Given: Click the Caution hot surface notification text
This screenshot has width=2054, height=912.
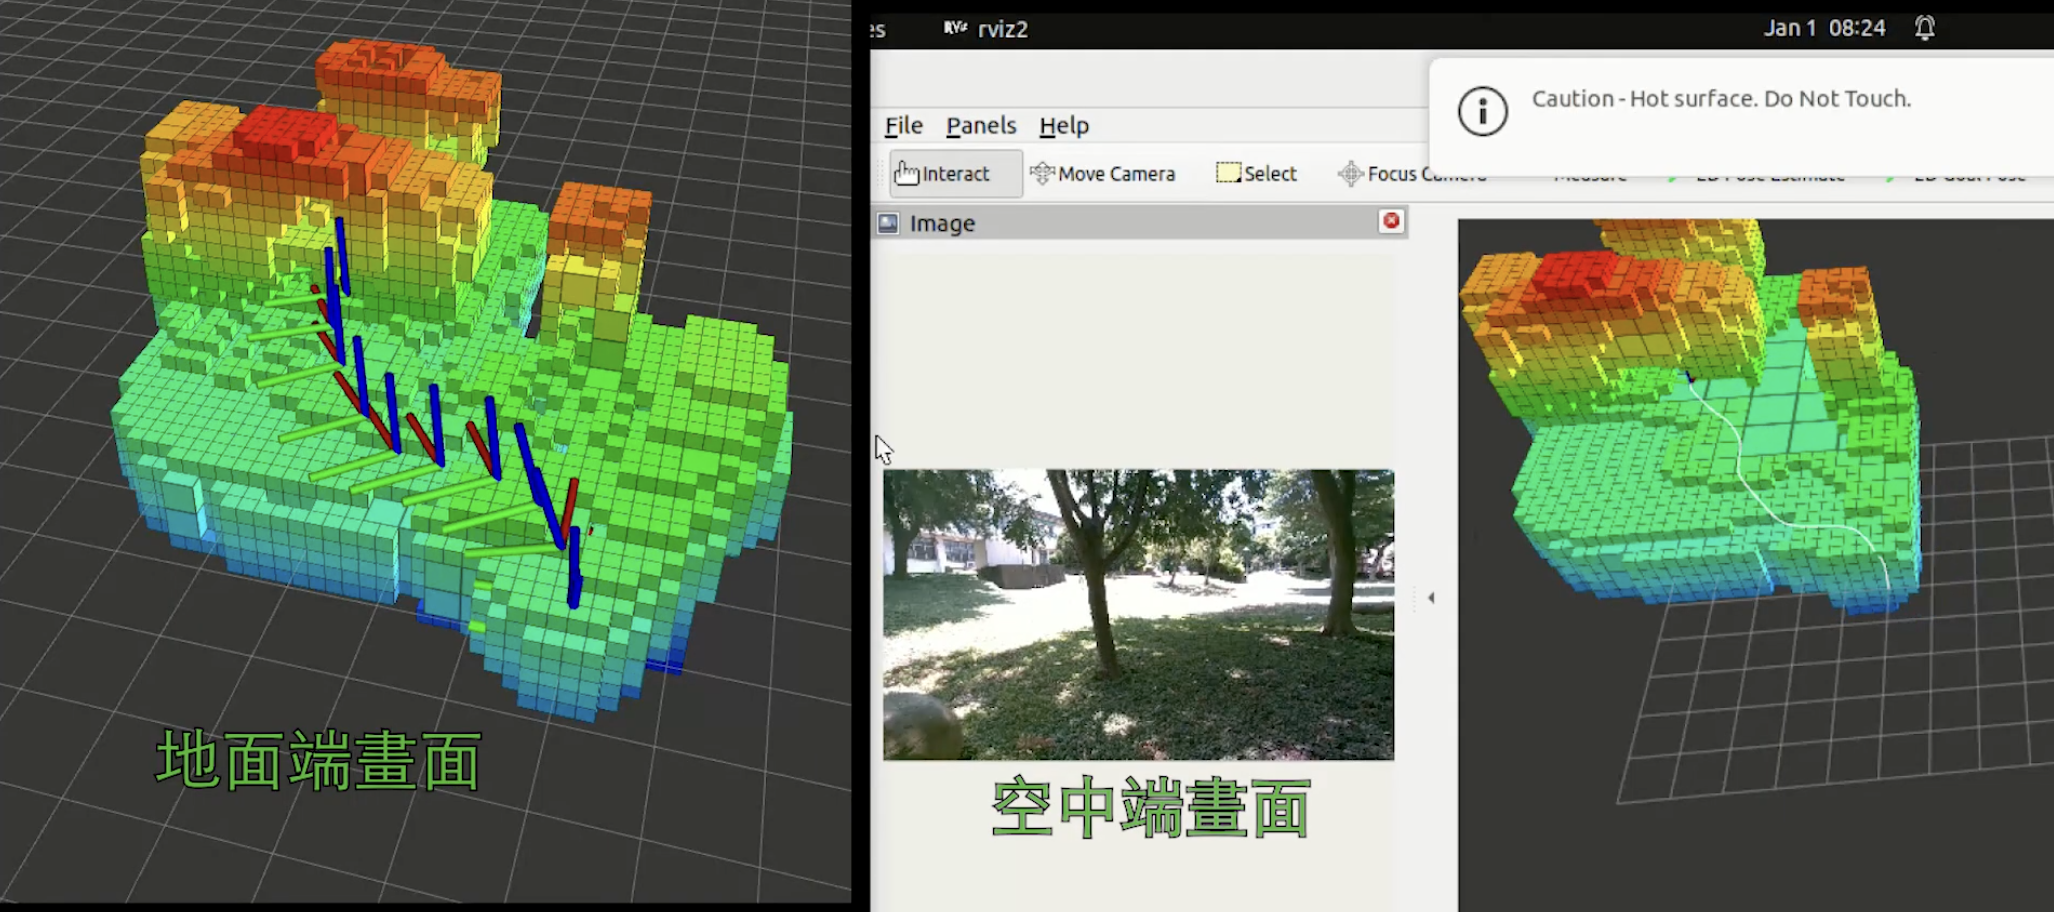Looking at the screenshot, I should 1720,99.
